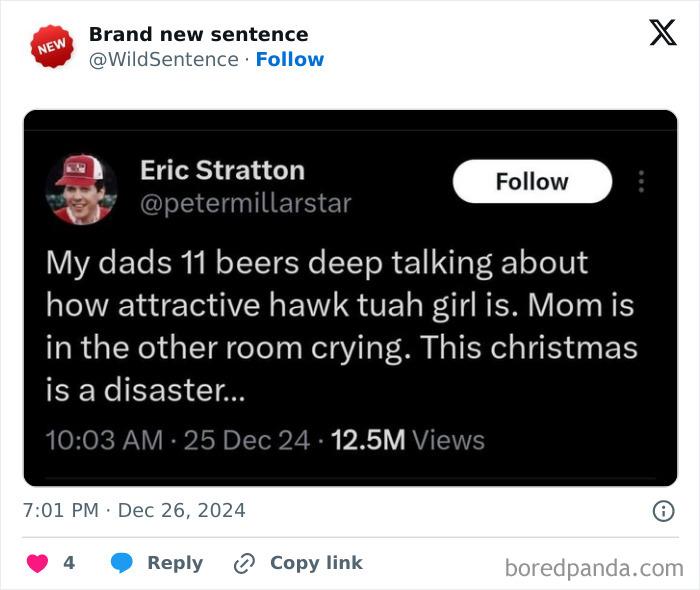Open the Brand new sentence profile name
Screen dimensions: 700x590
point(198,34)
